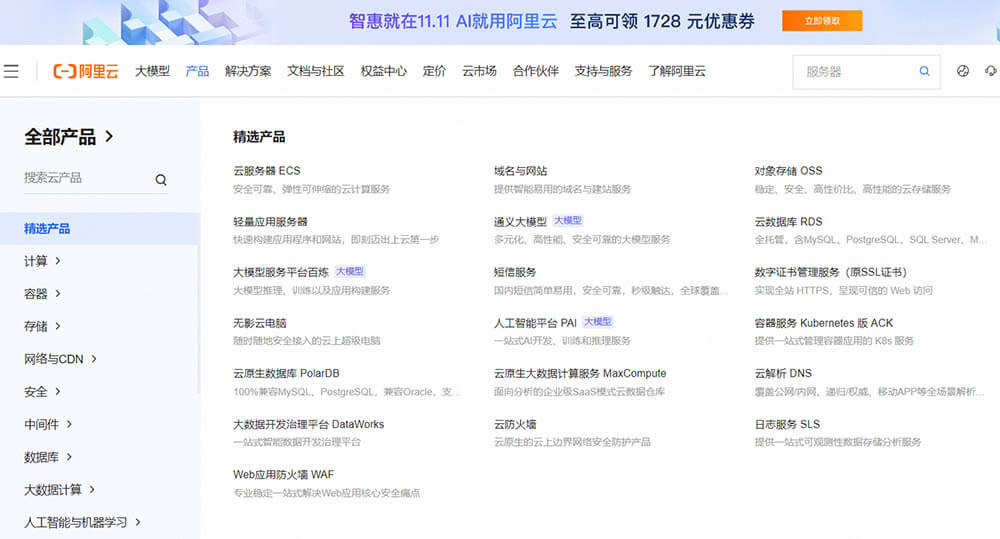Open the 文档与社区 nav menu

tap(316, 71)
